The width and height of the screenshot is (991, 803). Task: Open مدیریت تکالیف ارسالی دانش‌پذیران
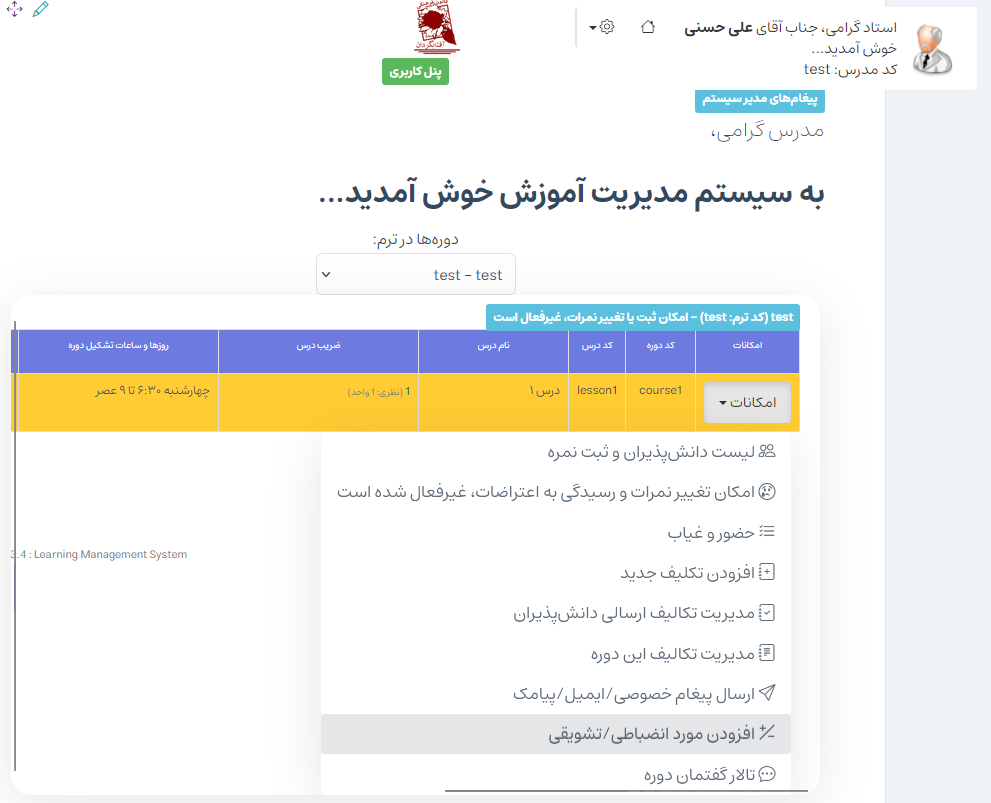[556, 613]
